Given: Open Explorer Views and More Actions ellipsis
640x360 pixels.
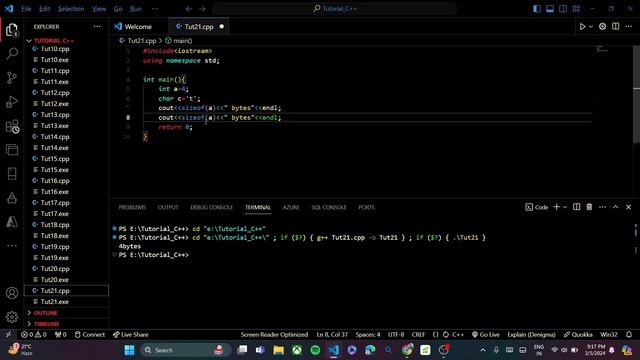Looking at the screenshot, I should point(97,27).
